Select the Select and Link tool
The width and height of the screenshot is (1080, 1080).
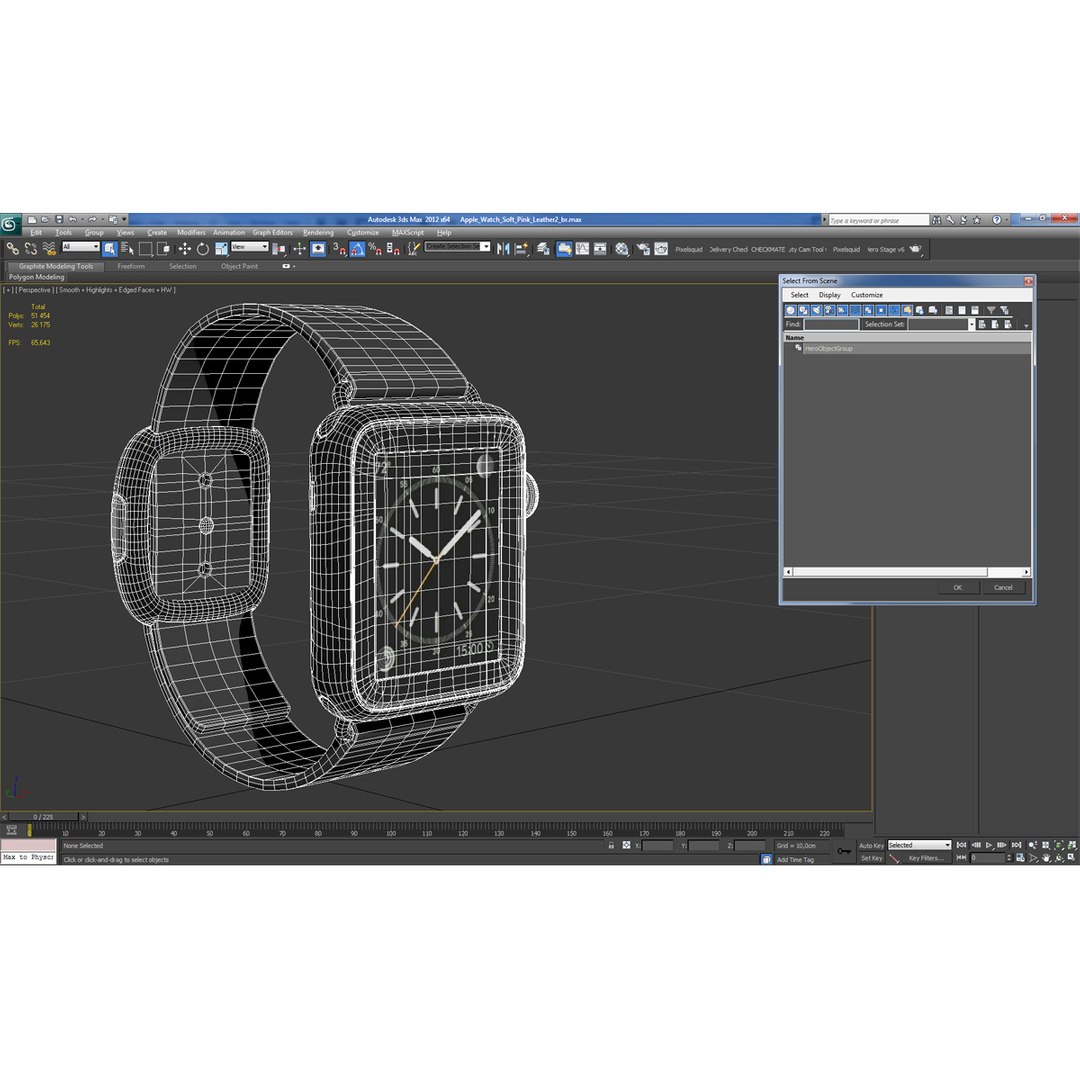pyautogui.click(x=12, y=249)
